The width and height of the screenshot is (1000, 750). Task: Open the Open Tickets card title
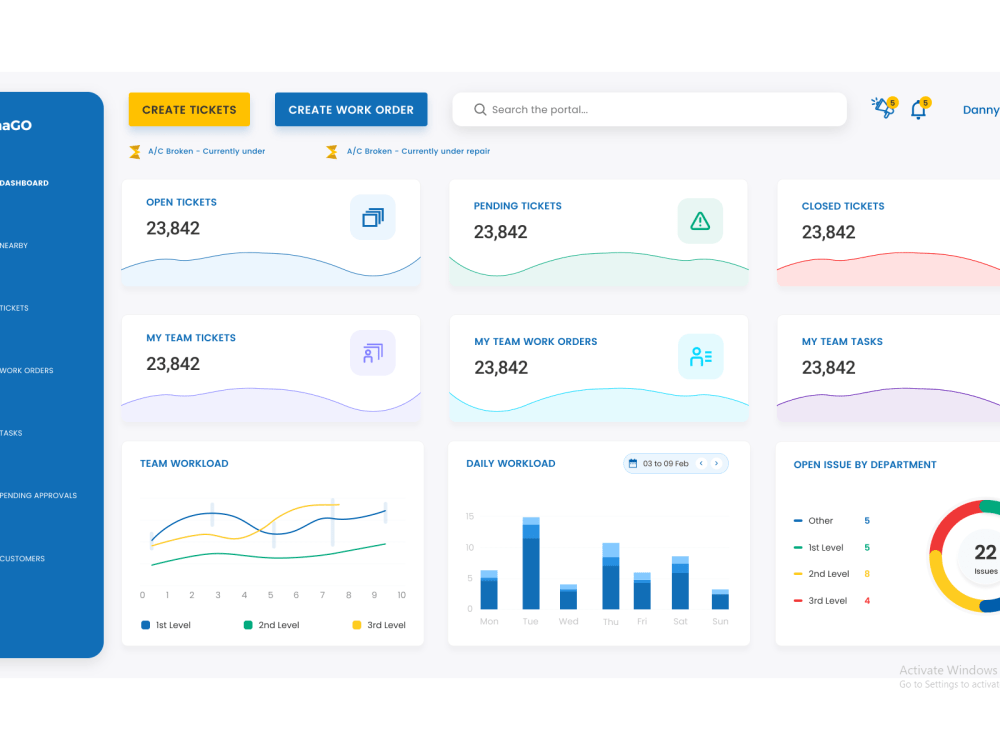pos(182,202)
